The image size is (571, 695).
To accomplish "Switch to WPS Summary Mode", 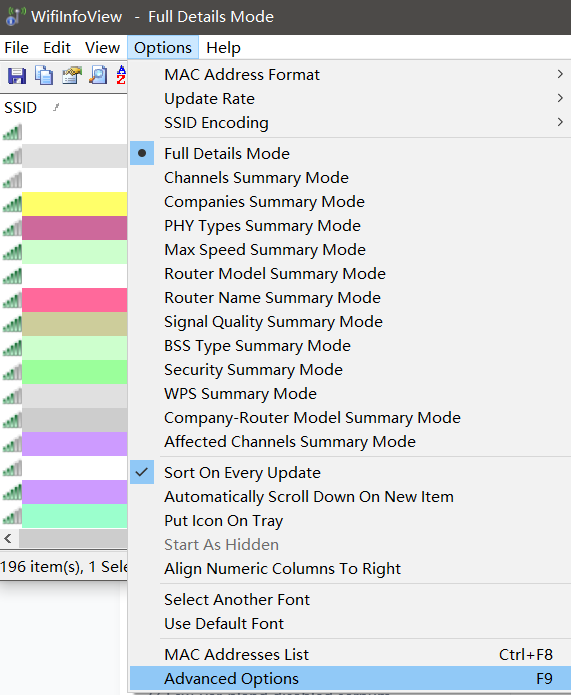I will click(x=350, y=393).
